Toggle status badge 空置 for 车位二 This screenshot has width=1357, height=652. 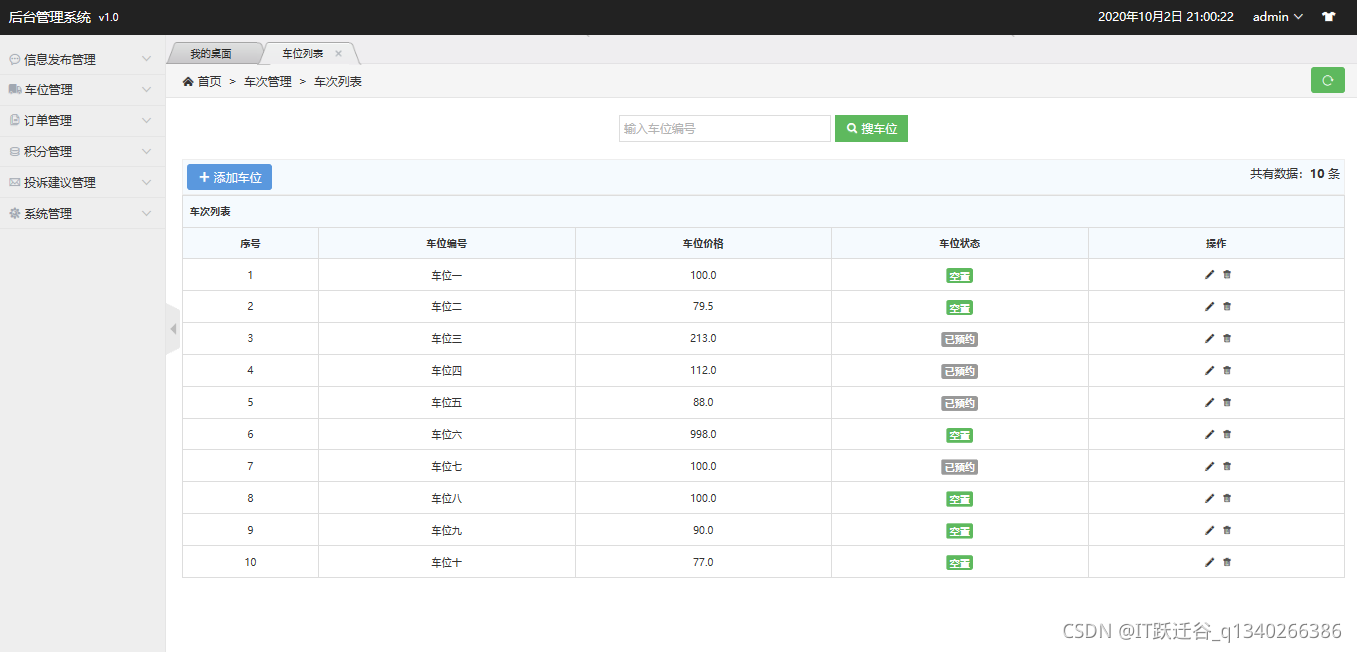[959, 308]
